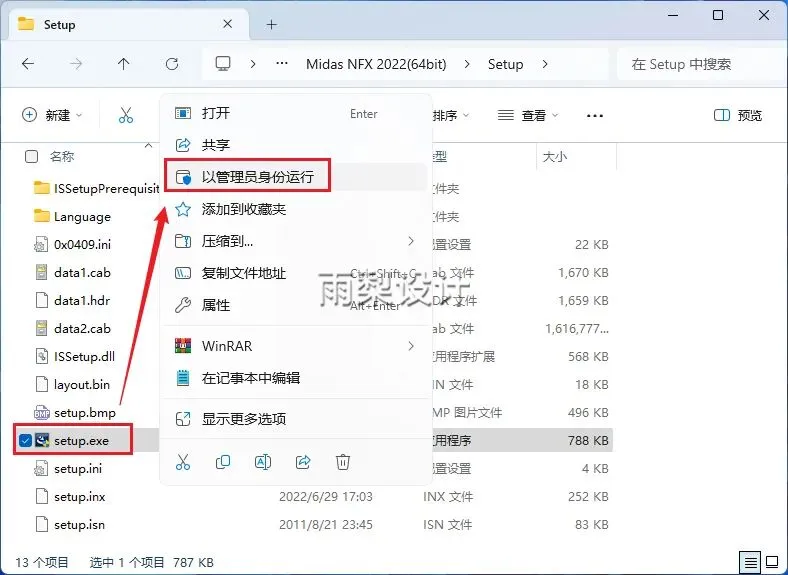
Task: Expand 压缩到... submenu arrow
Action: pyautogui.click(x=411, y=241)
